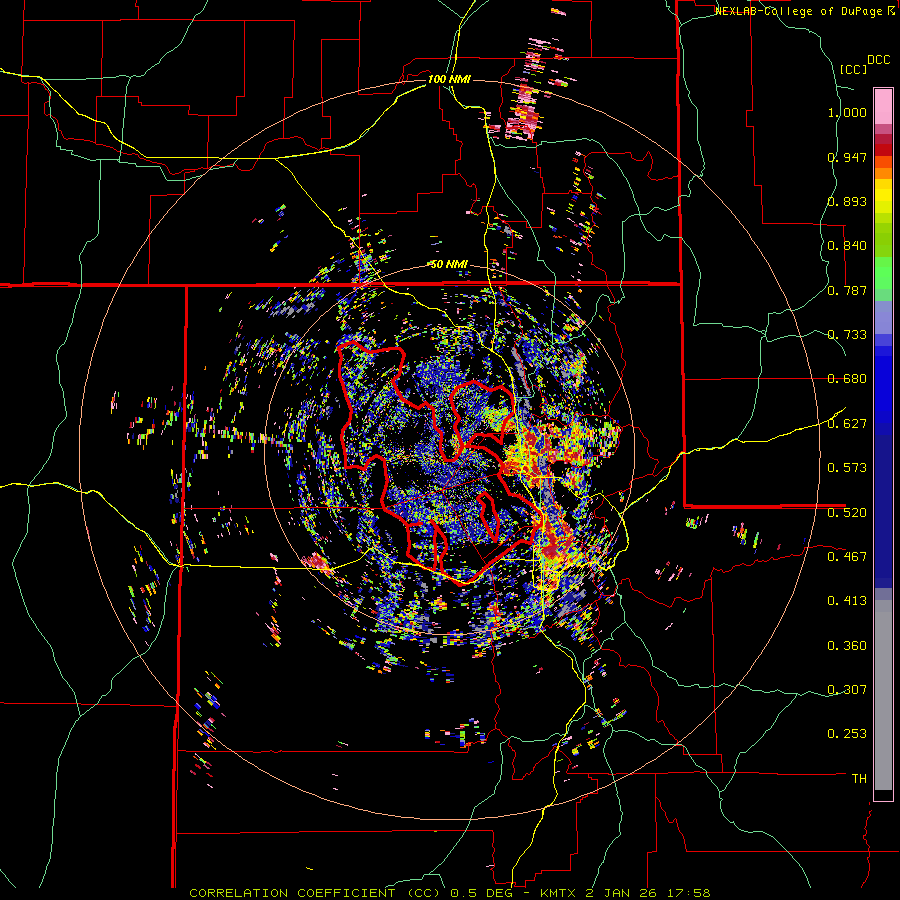The width and height of the screenshot is (900, 900).
Task: Click the 0.573 scale value
Action: 847,468
